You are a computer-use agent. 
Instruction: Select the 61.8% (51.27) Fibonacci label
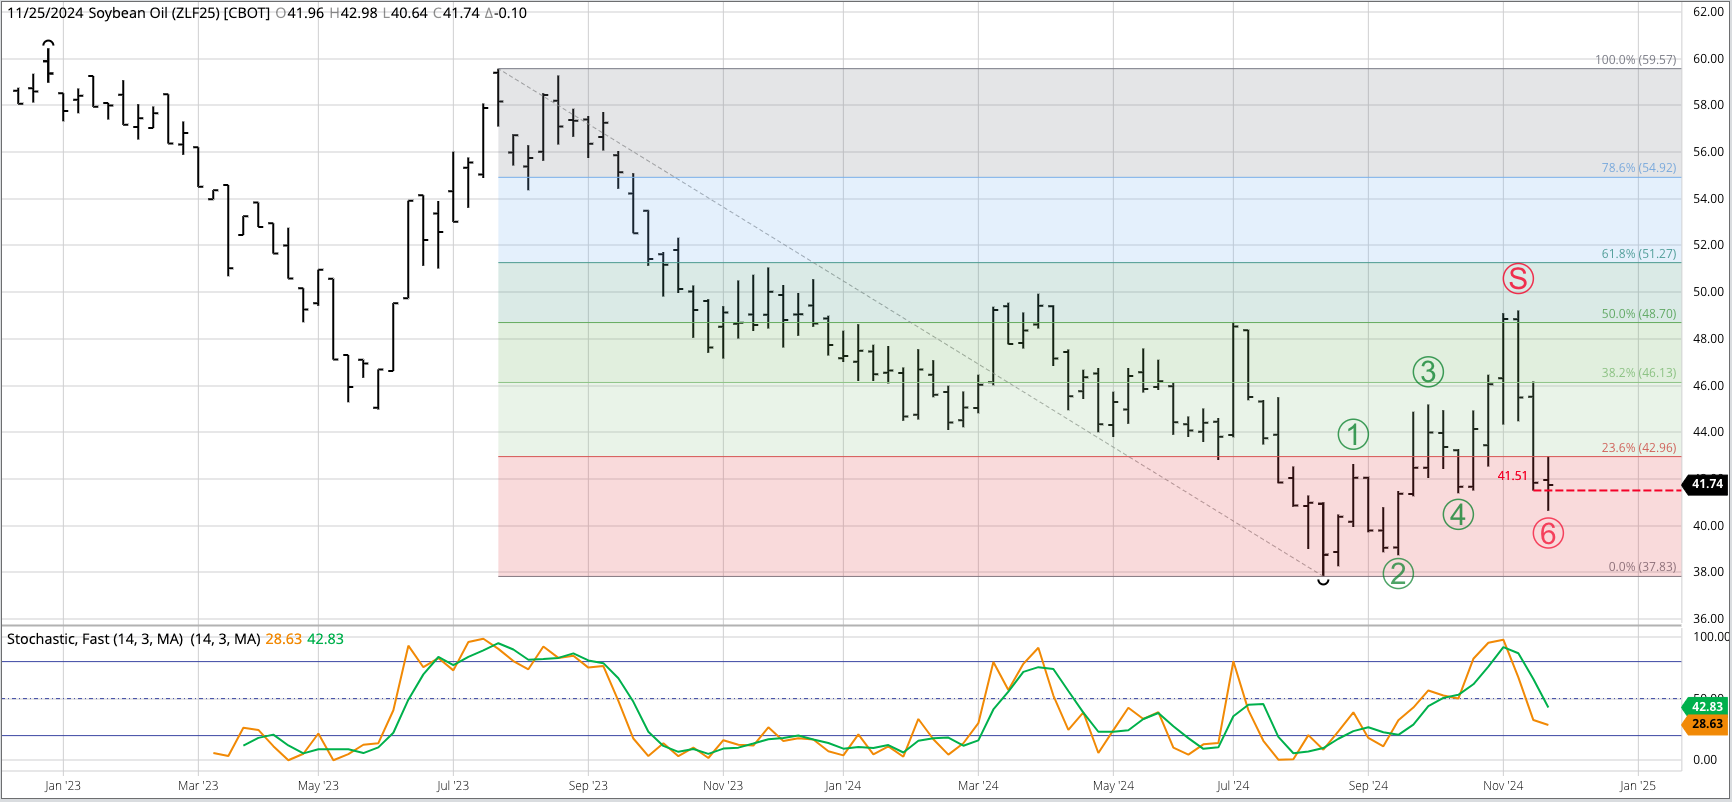point(1638,254)
